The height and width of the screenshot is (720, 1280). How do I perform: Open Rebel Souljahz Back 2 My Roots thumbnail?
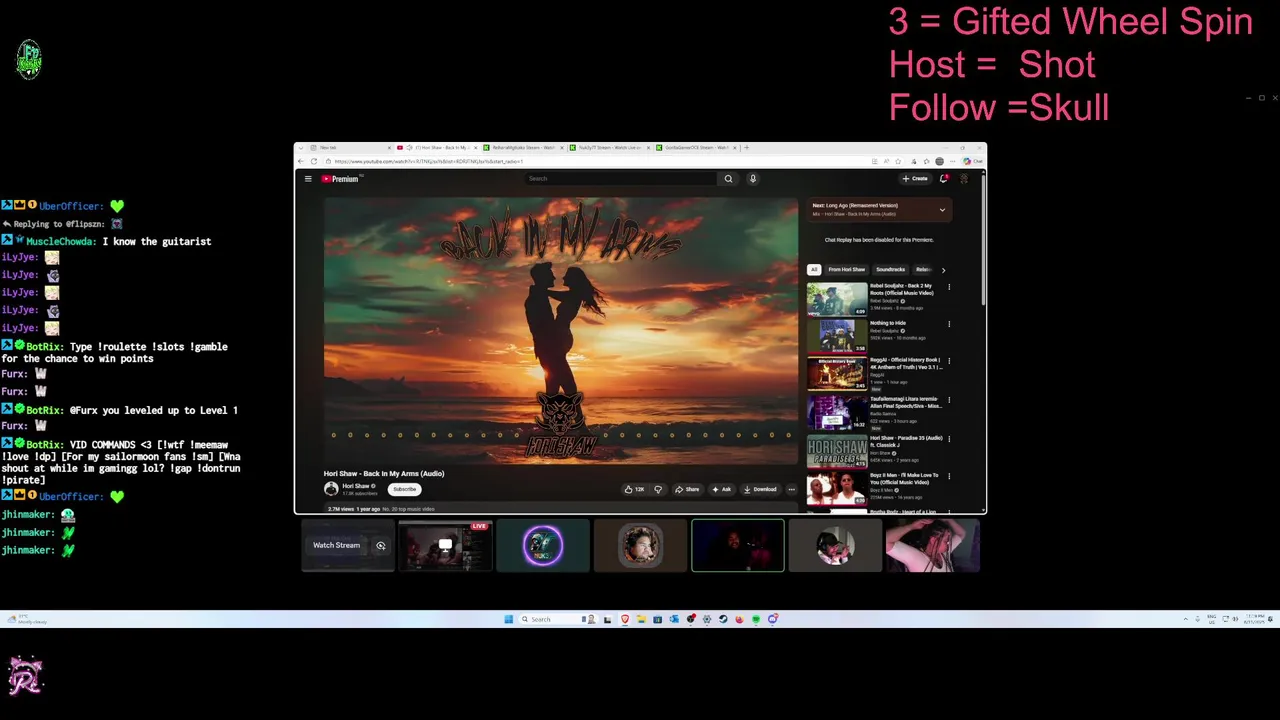[837, 299]
